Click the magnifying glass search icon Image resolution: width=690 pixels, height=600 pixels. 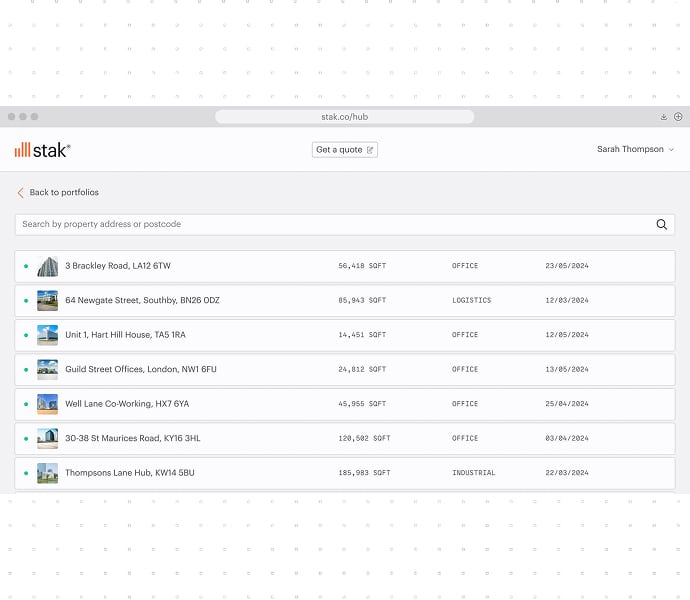tap(661, 225)
